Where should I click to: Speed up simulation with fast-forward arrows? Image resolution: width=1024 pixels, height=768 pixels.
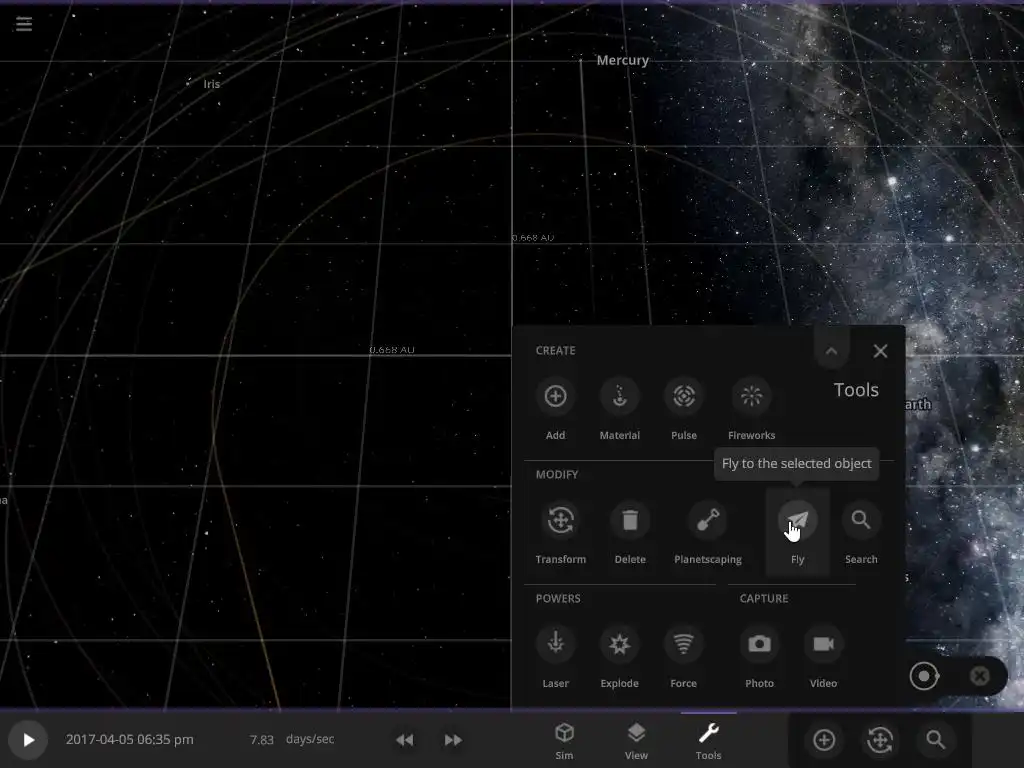pyautogui.click(x=453, y=739)
